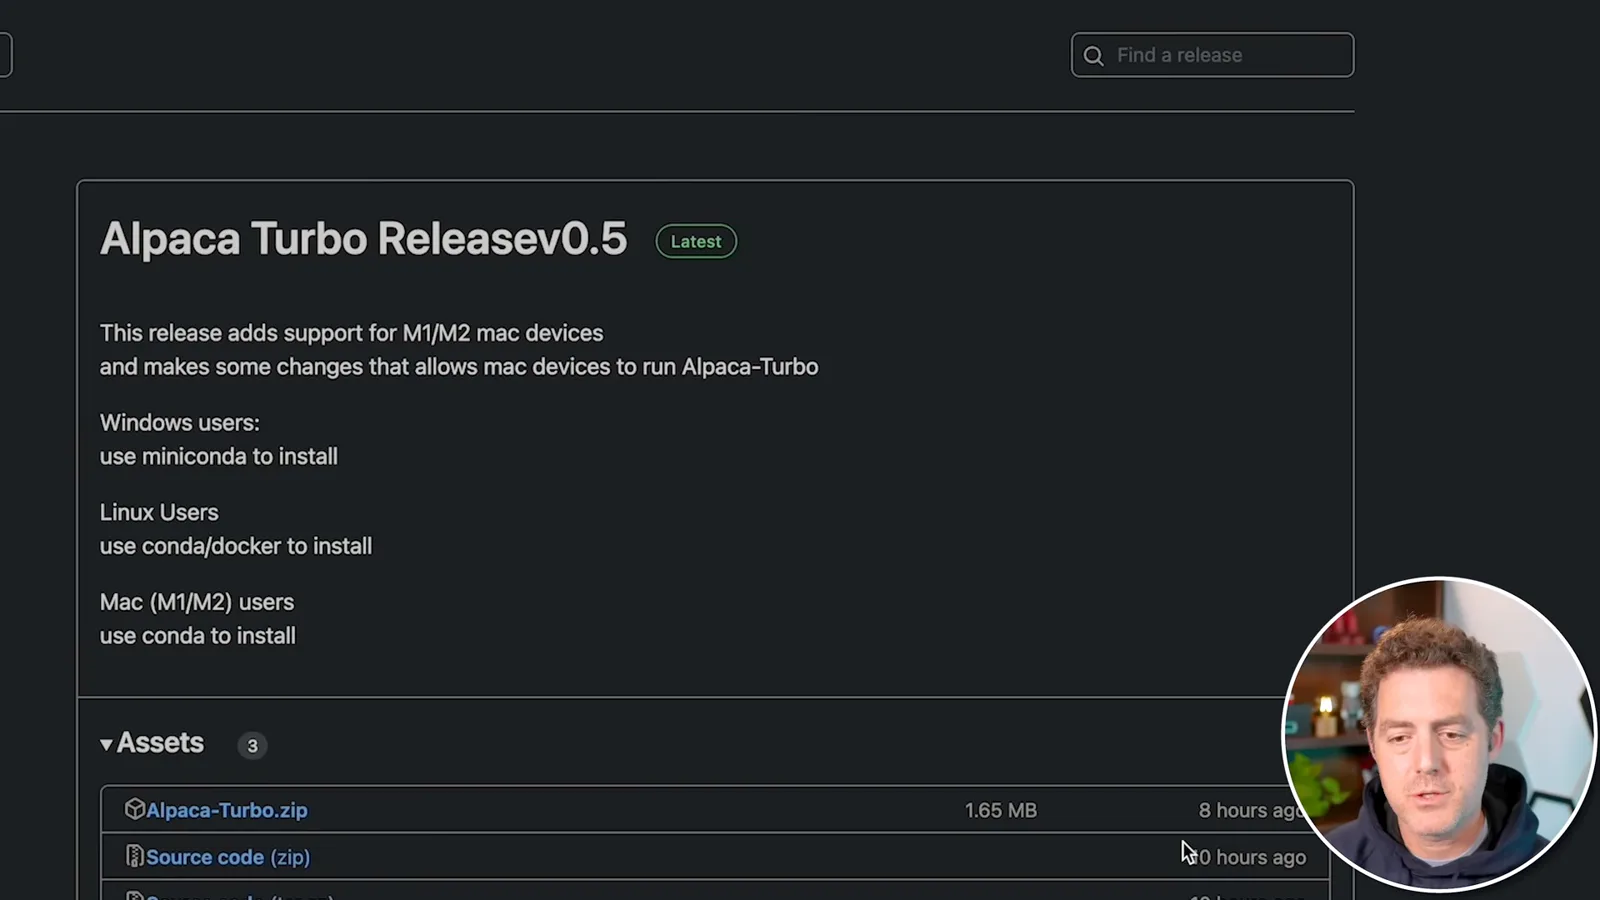The width and height of the screenshot is (1600, 900).
Task: Download Alpaca-Turbo.zip asset
Action: (x=227, y=810)
